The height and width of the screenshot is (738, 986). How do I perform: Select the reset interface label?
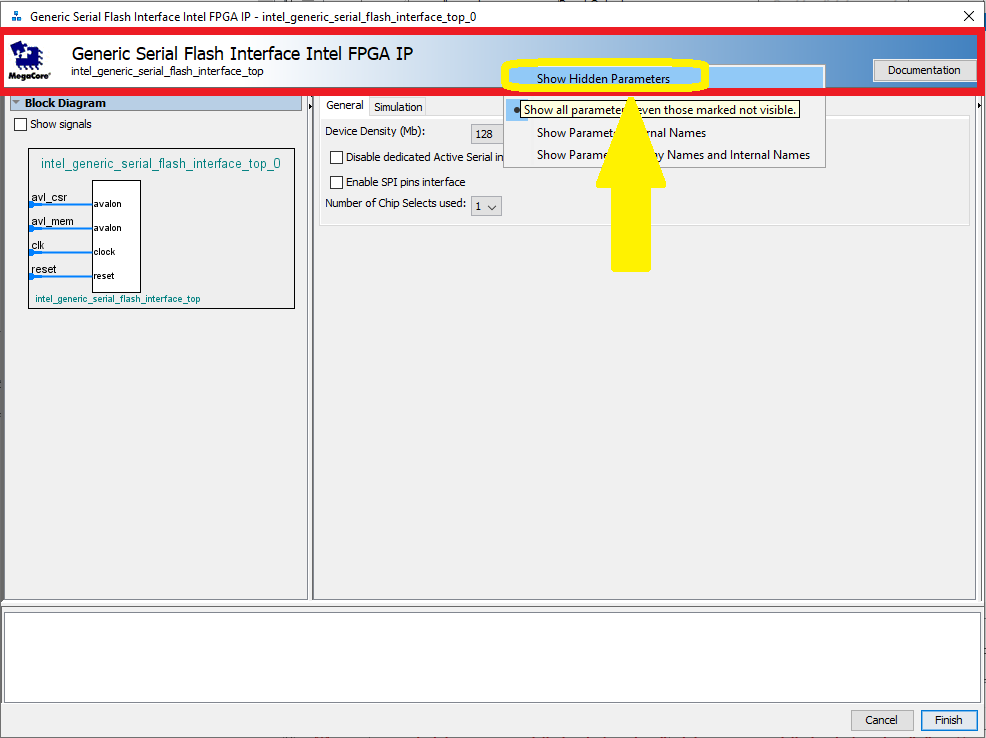43,269
